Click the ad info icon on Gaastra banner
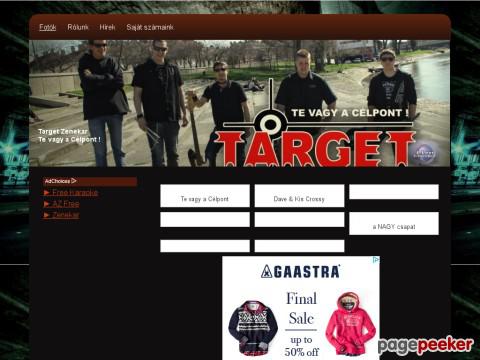The width and height of the screenshot is (480, 360). tap(376, 260)
